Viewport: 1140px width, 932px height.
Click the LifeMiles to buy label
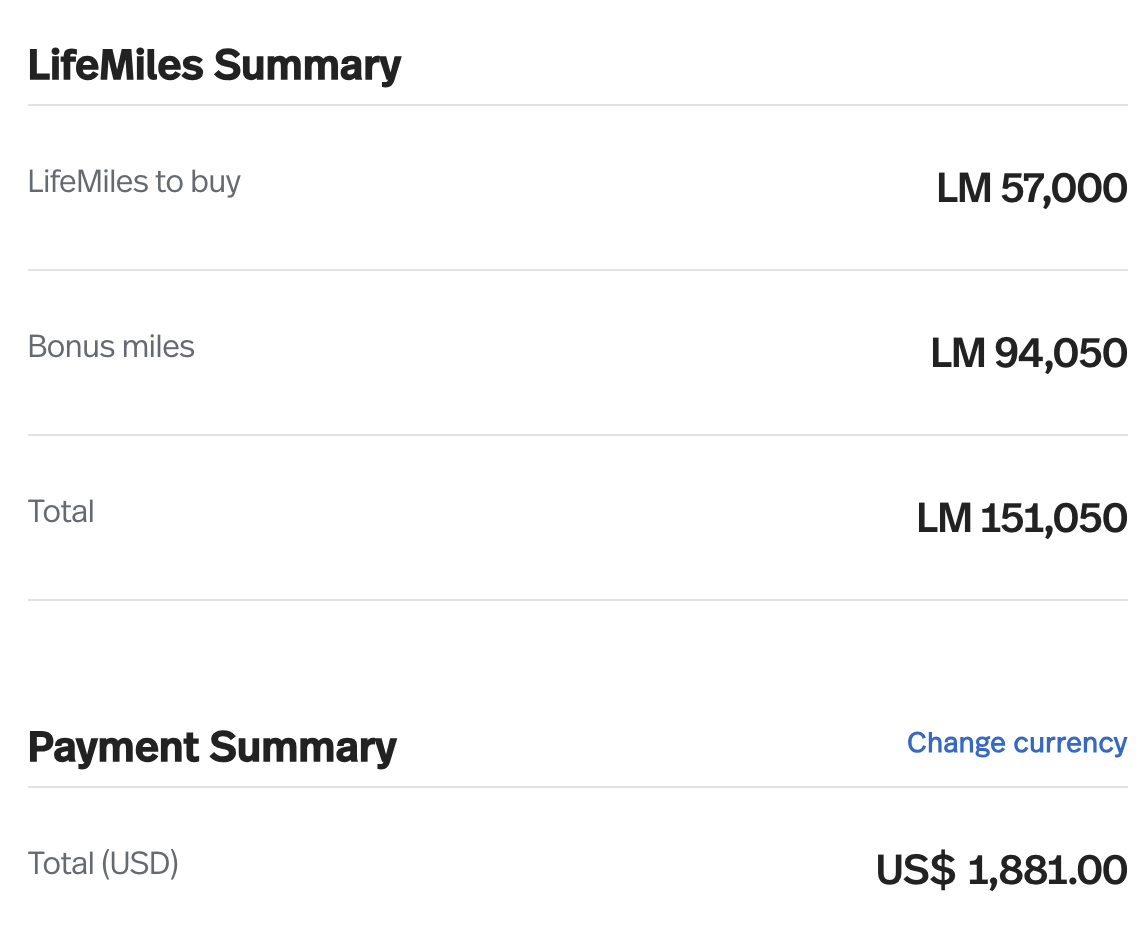pyautogui.click(x=134, y=182)
